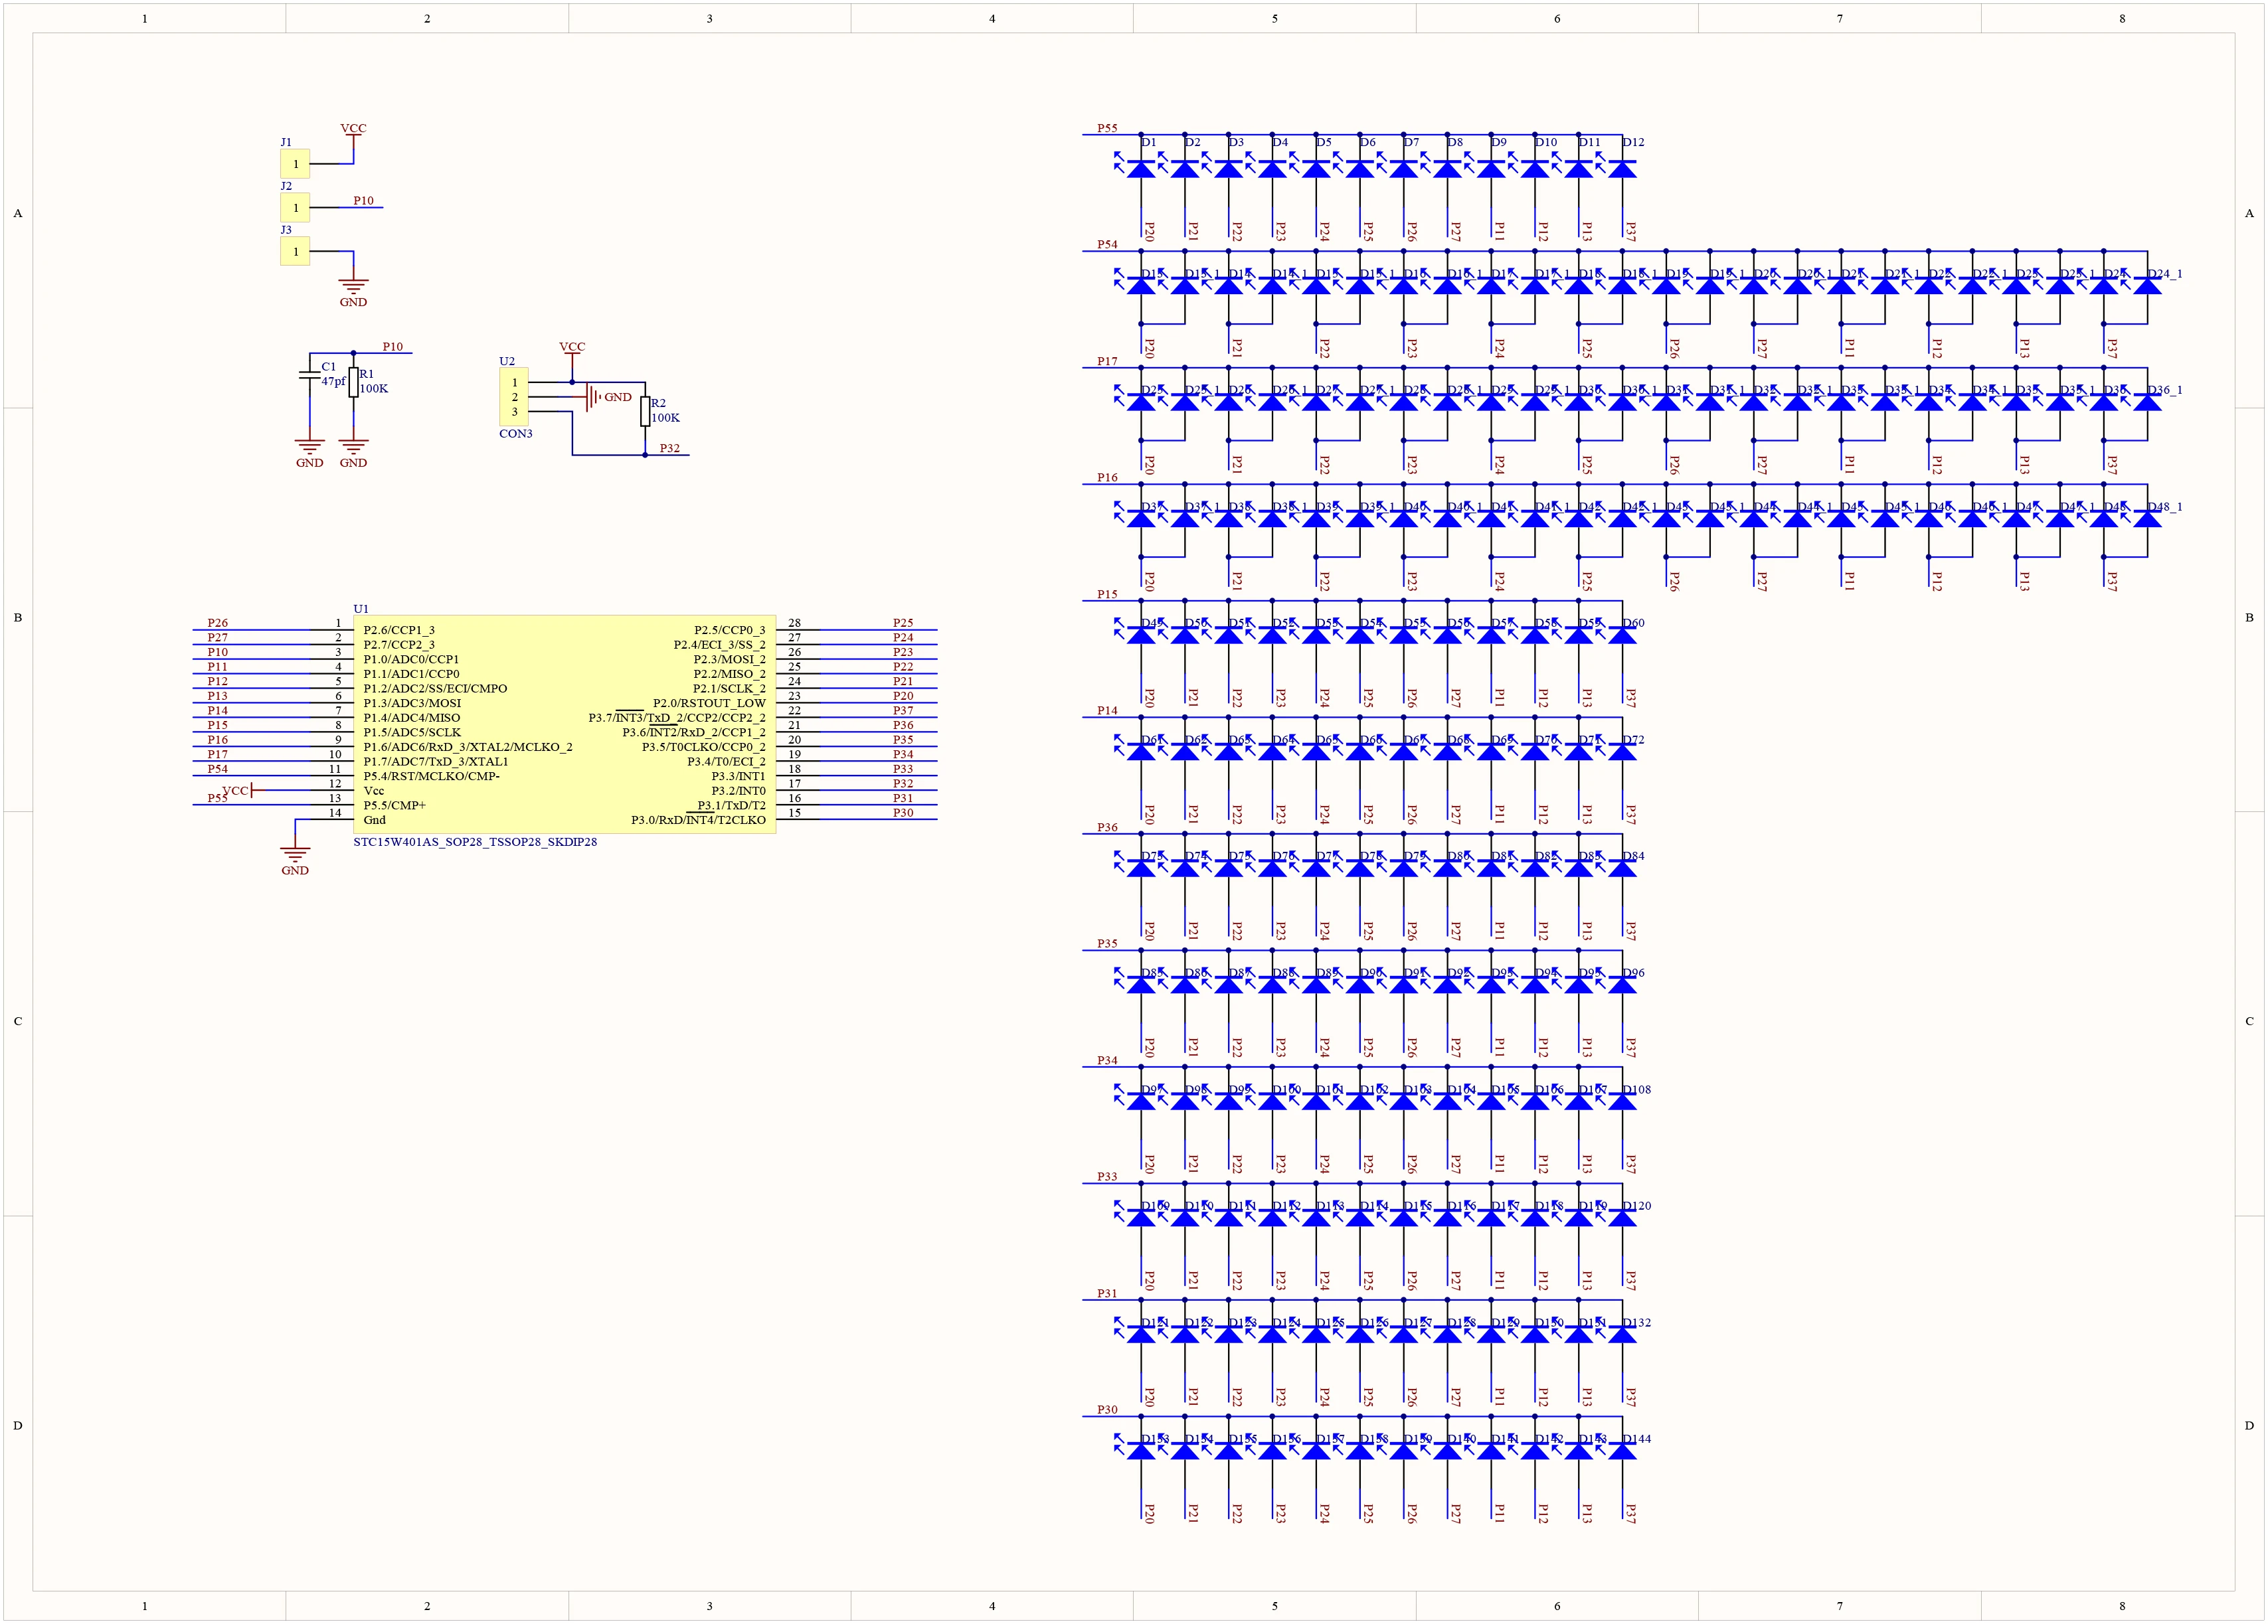Select resistor R2 near CON3
The height and width of the screenshot is (1624, 2268).
645,411
